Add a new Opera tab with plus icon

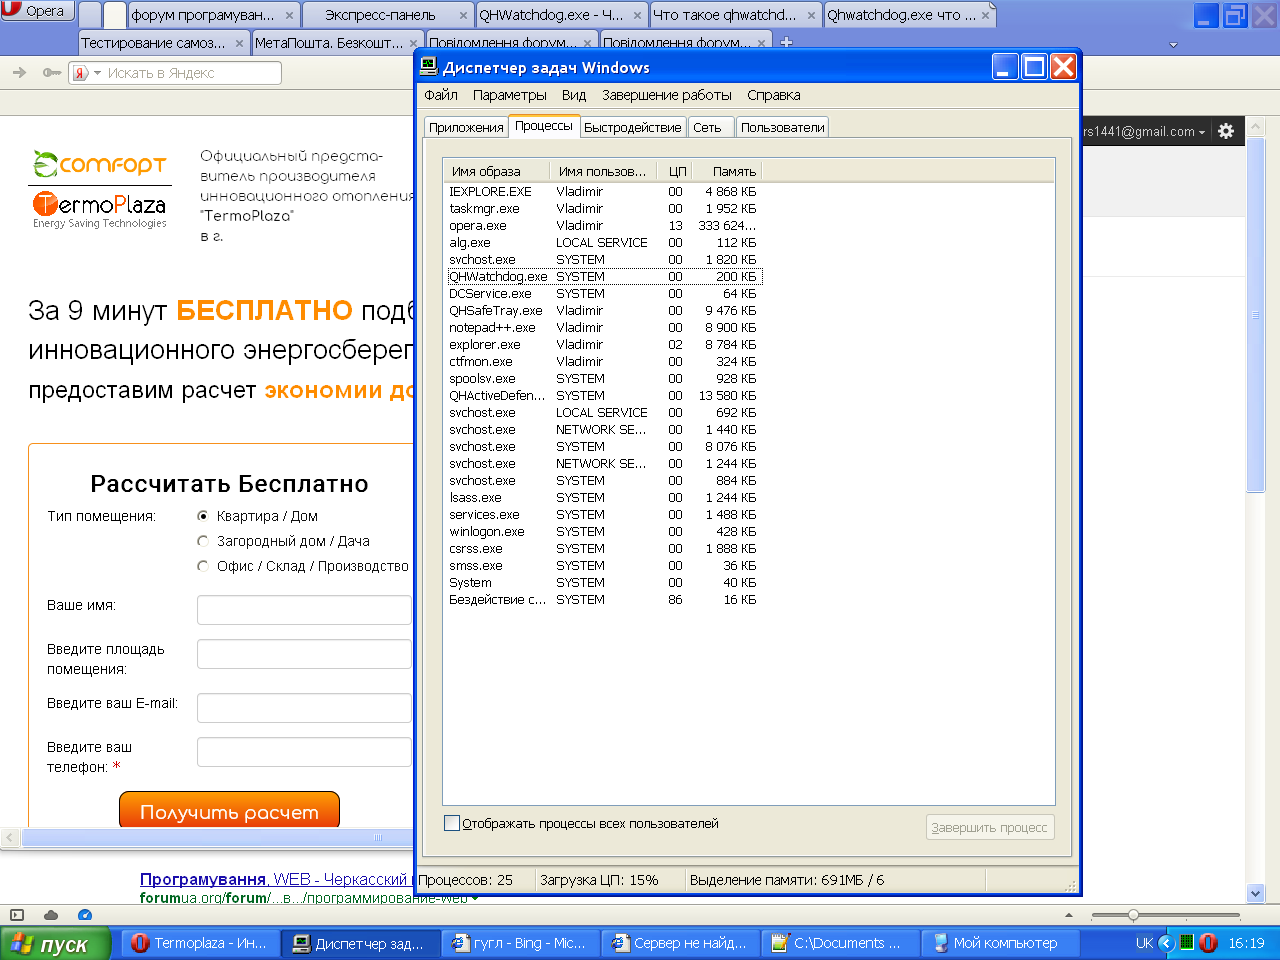point(786,42)
